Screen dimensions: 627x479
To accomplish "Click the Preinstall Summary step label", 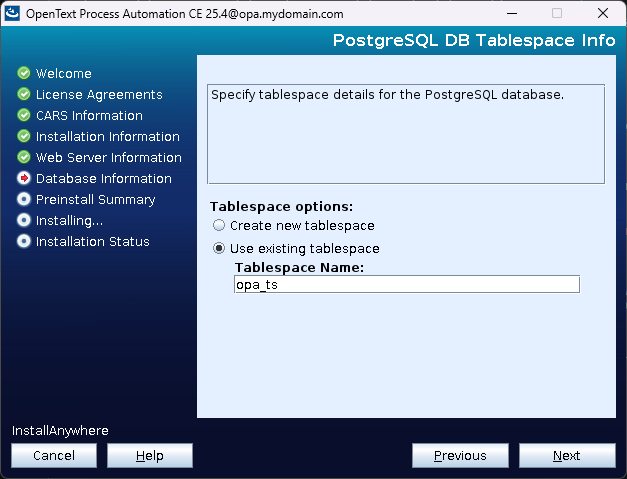I will [x=96, y=200].
